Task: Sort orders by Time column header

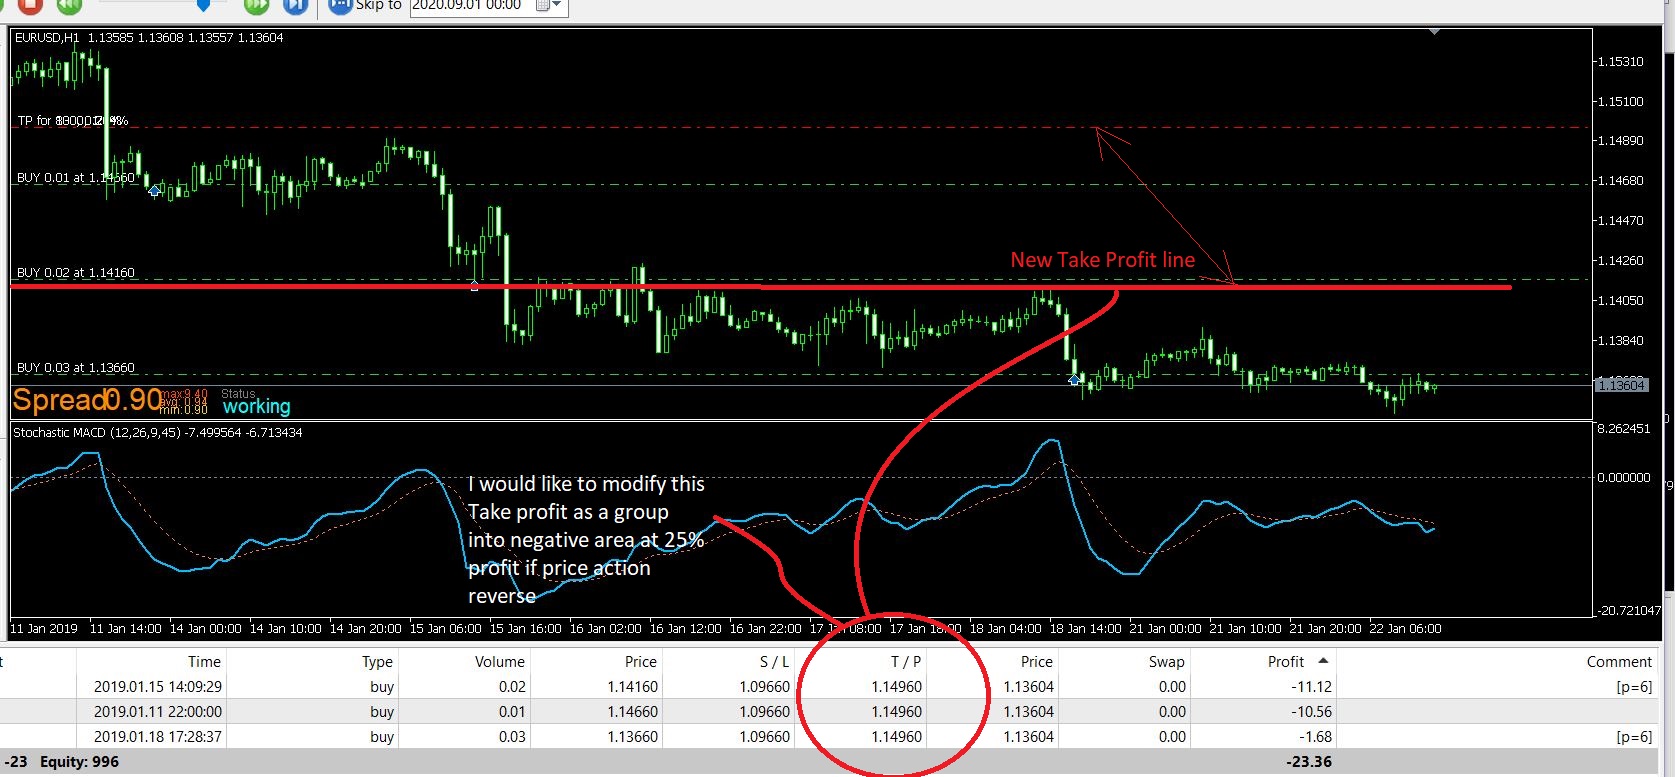Action: [x=204, y=662]
